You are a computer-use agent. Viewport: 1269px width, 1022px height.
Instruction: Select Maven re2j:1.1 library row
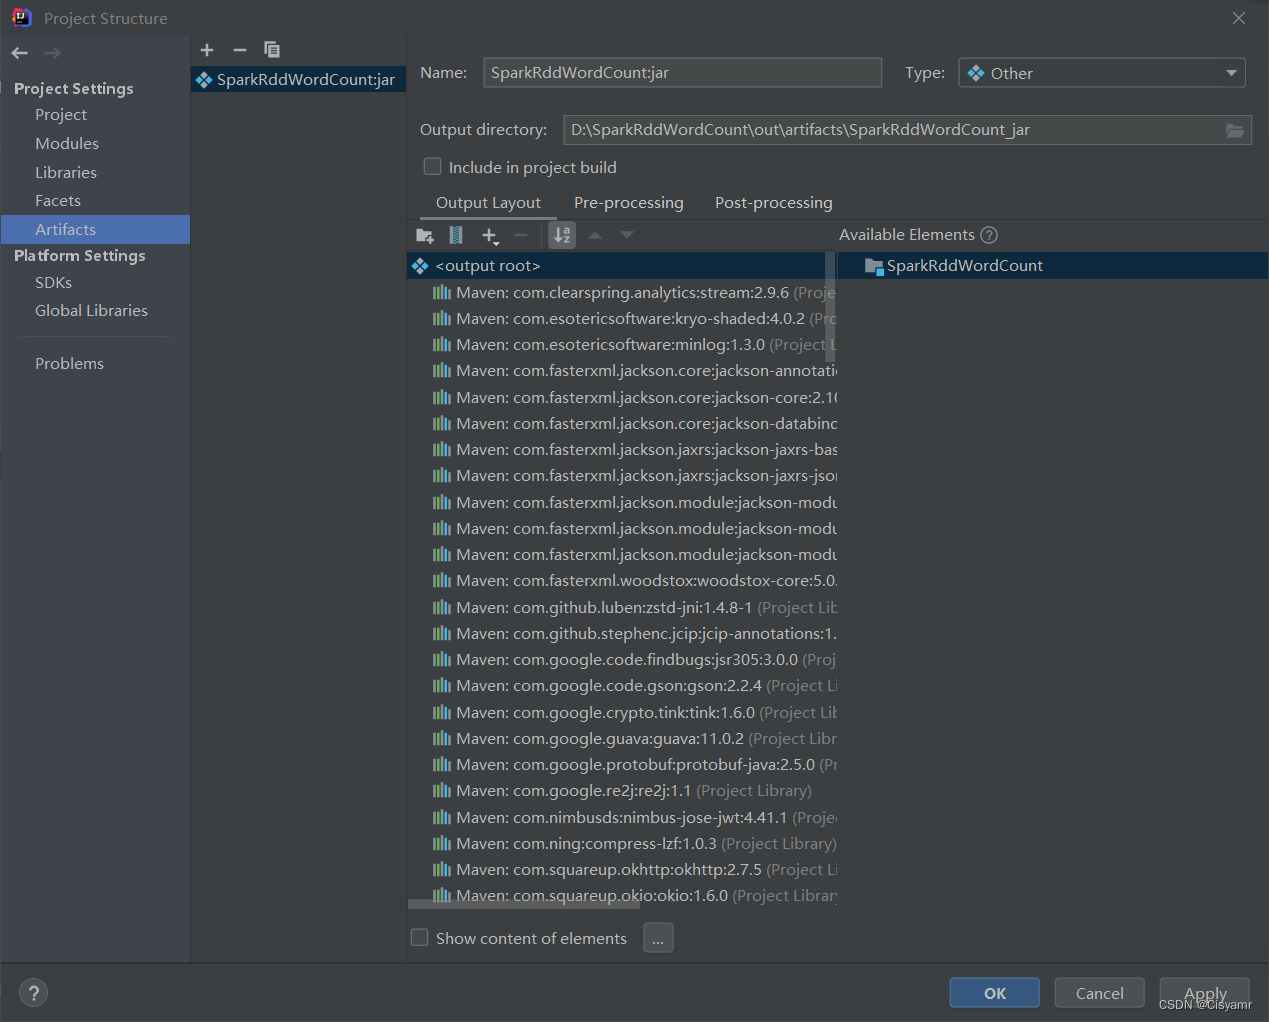click(x=622, y=791)
